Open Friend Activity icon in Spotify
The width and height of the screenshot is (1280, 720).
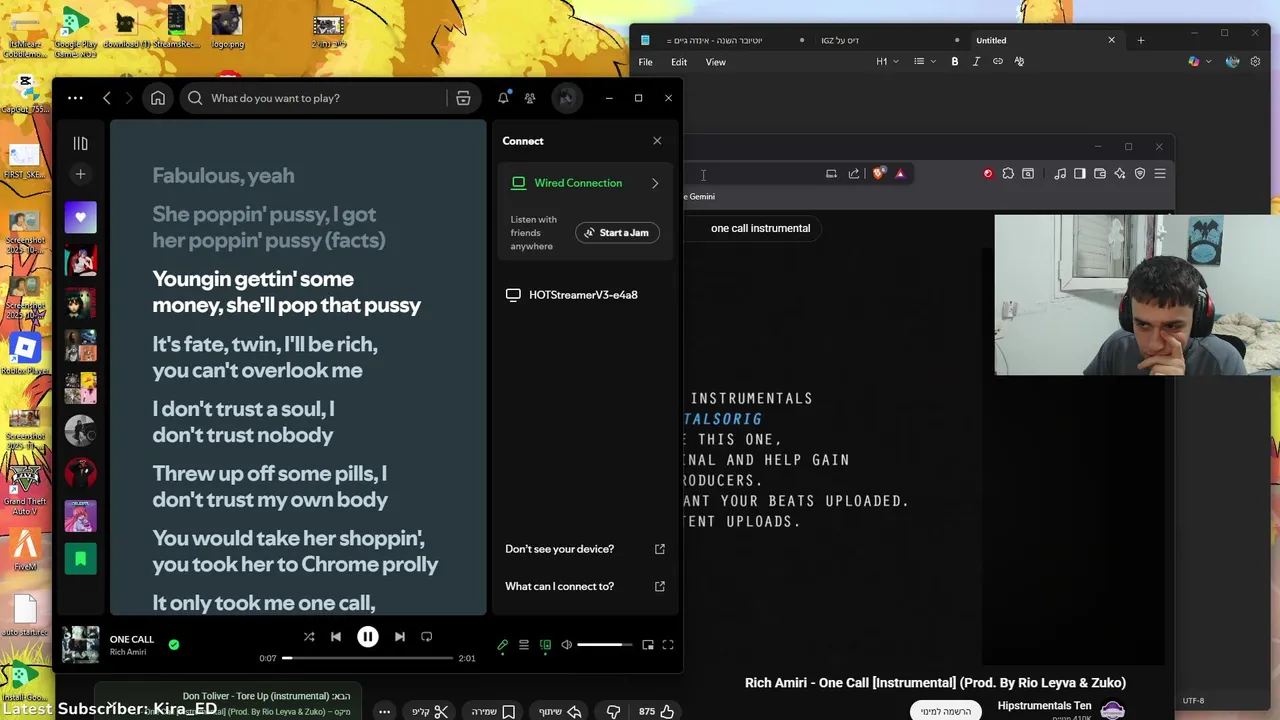coord(530,98)
